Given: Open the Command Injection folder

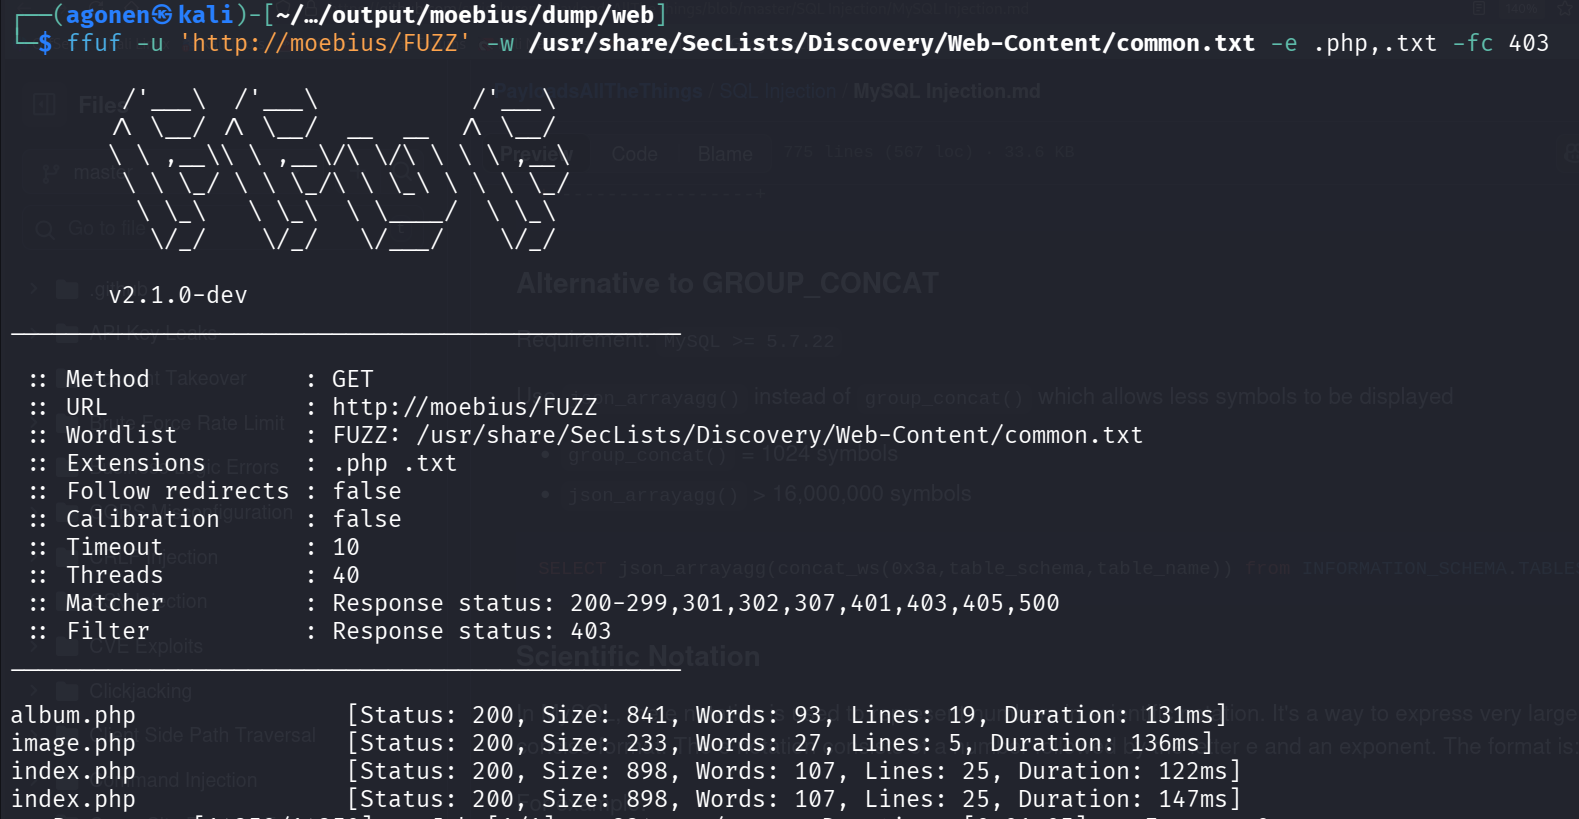Looking at the screenshot, I should [200, 780].
